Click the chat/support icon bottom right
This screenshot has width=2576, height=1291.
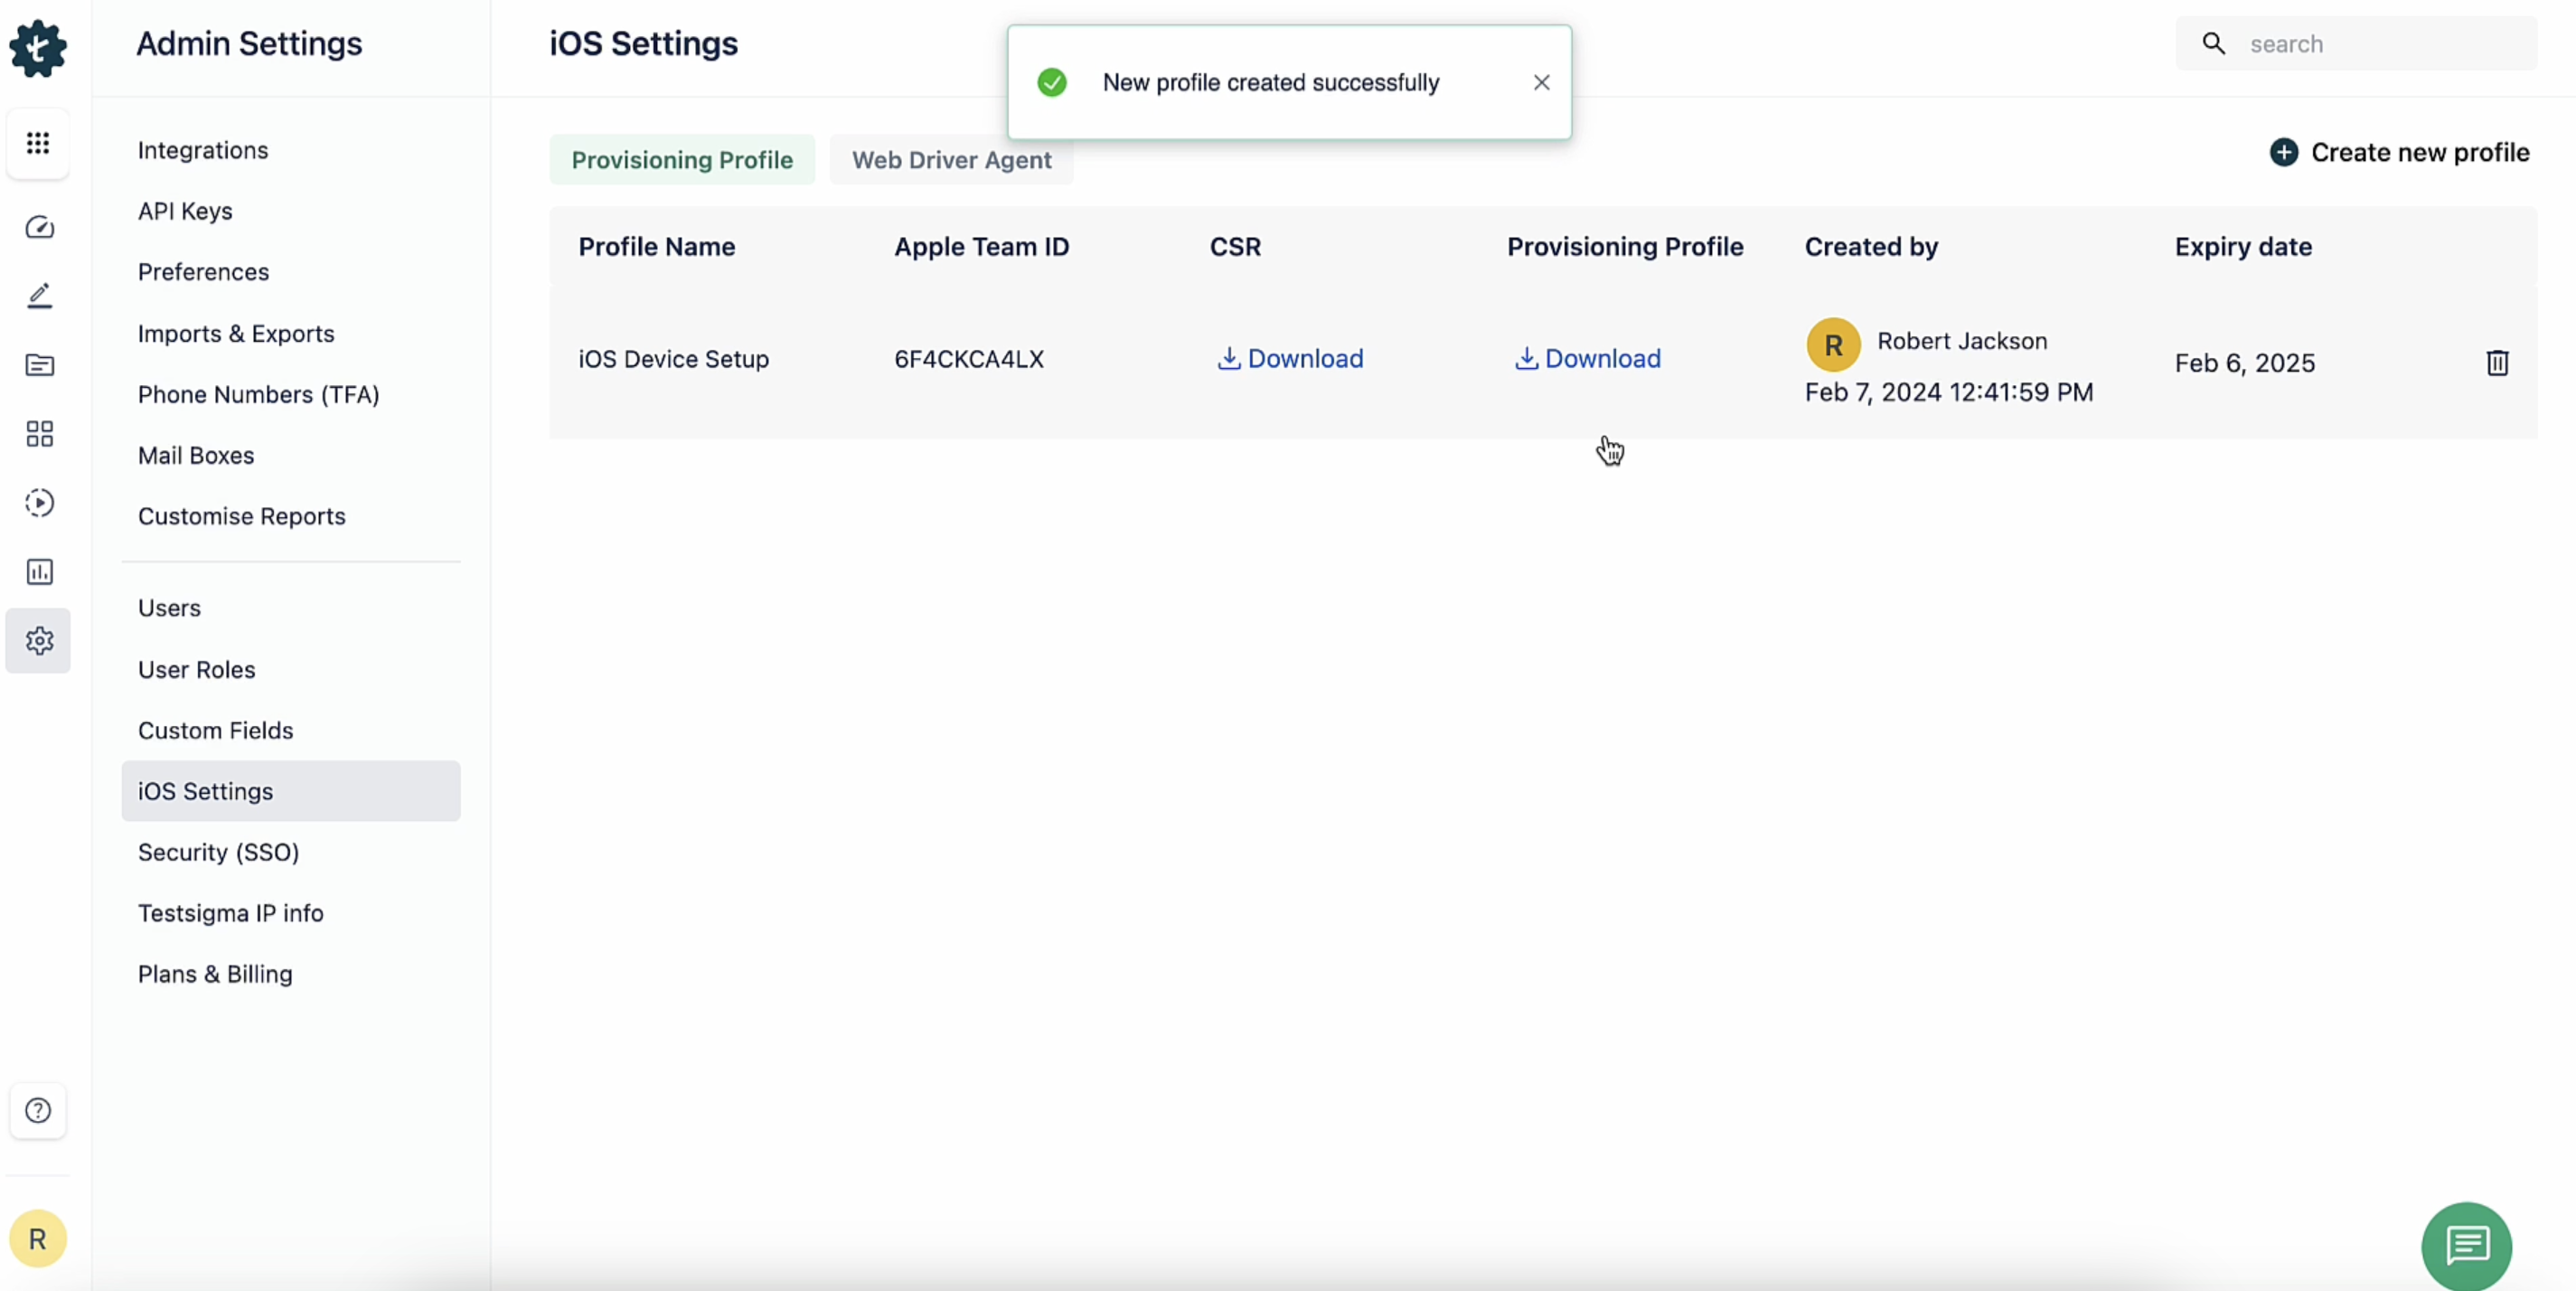[x=2468, y=1245]
